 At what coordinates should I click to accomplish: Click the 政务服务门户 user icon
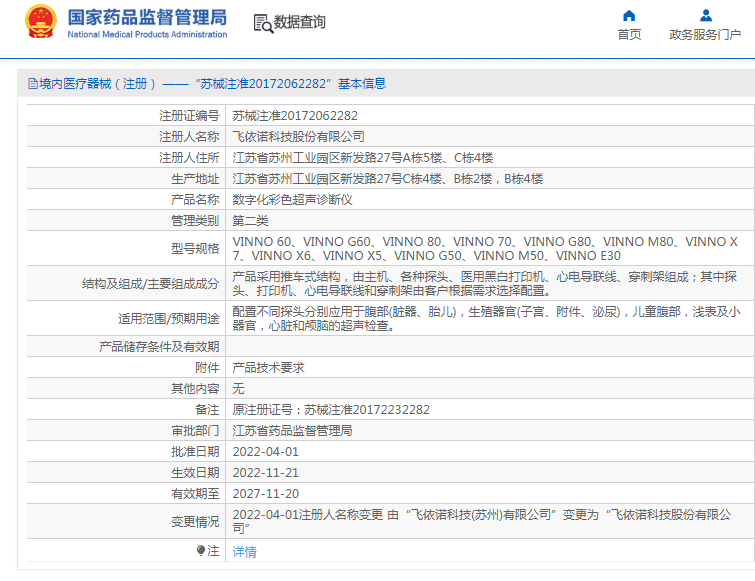[x=705, y=16]
